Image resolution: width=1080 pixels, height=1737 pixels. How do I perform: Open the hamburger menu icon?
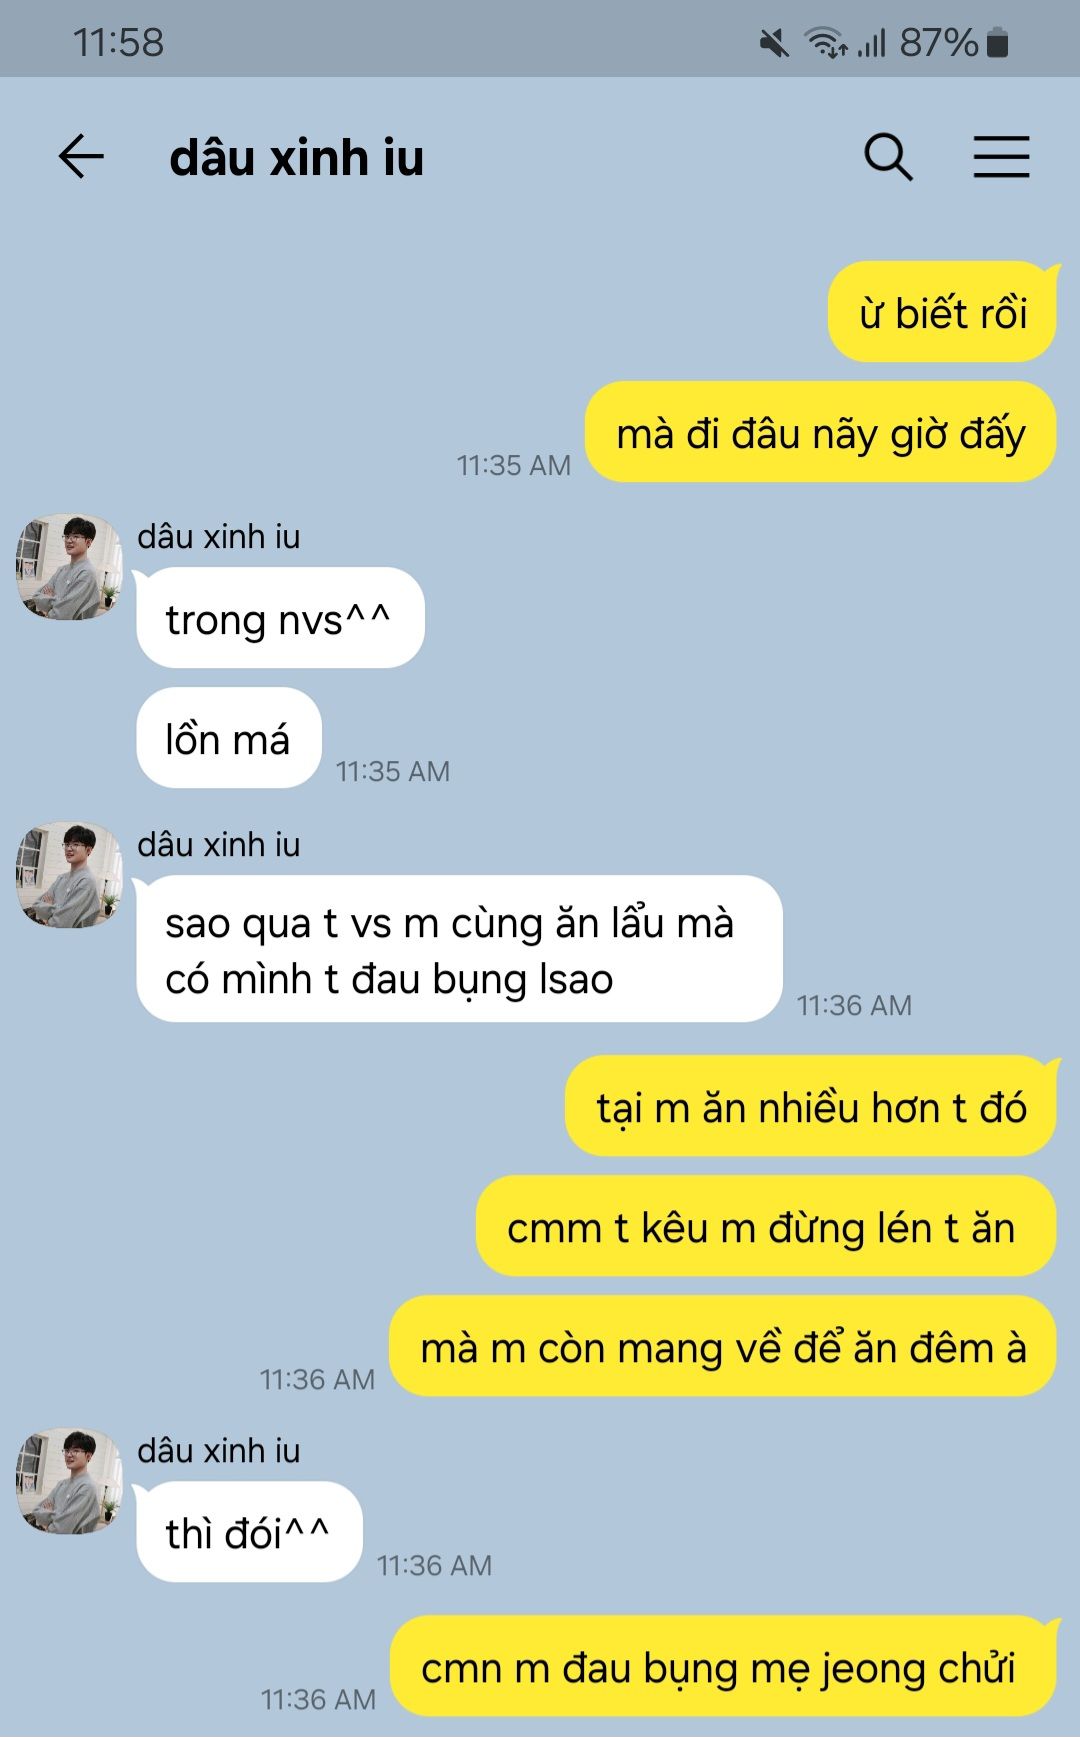[1001, 157]
